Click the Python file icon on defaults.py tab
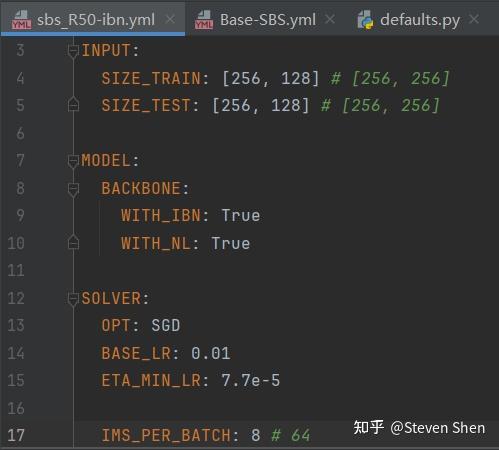 [x=365, y=20]
